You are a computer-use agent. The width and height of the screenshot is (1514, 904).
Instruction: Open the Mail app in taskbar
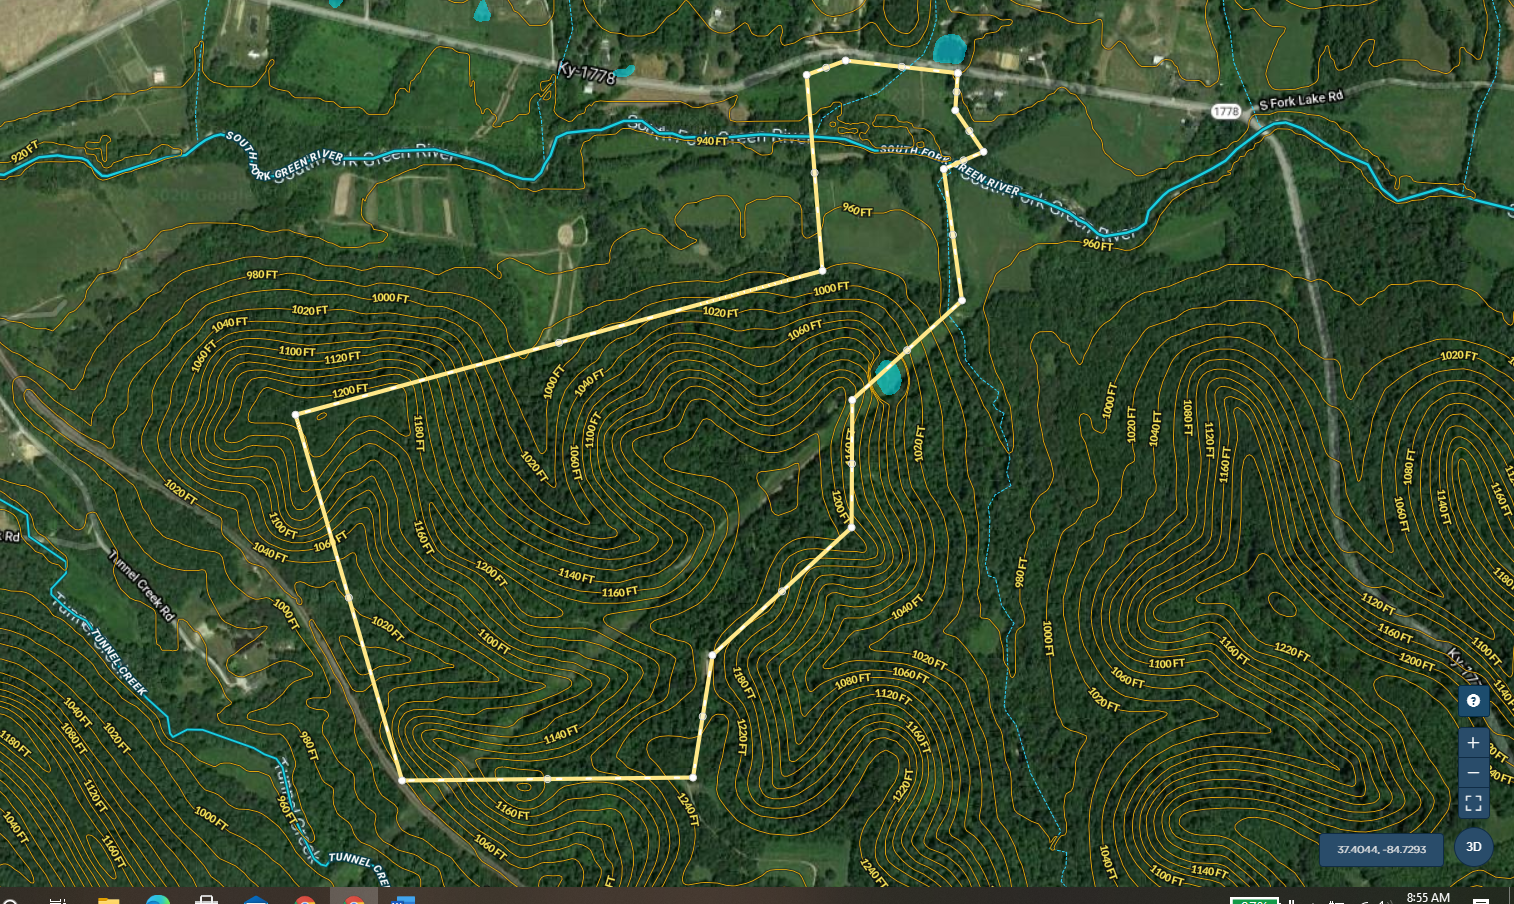[256, 899]
